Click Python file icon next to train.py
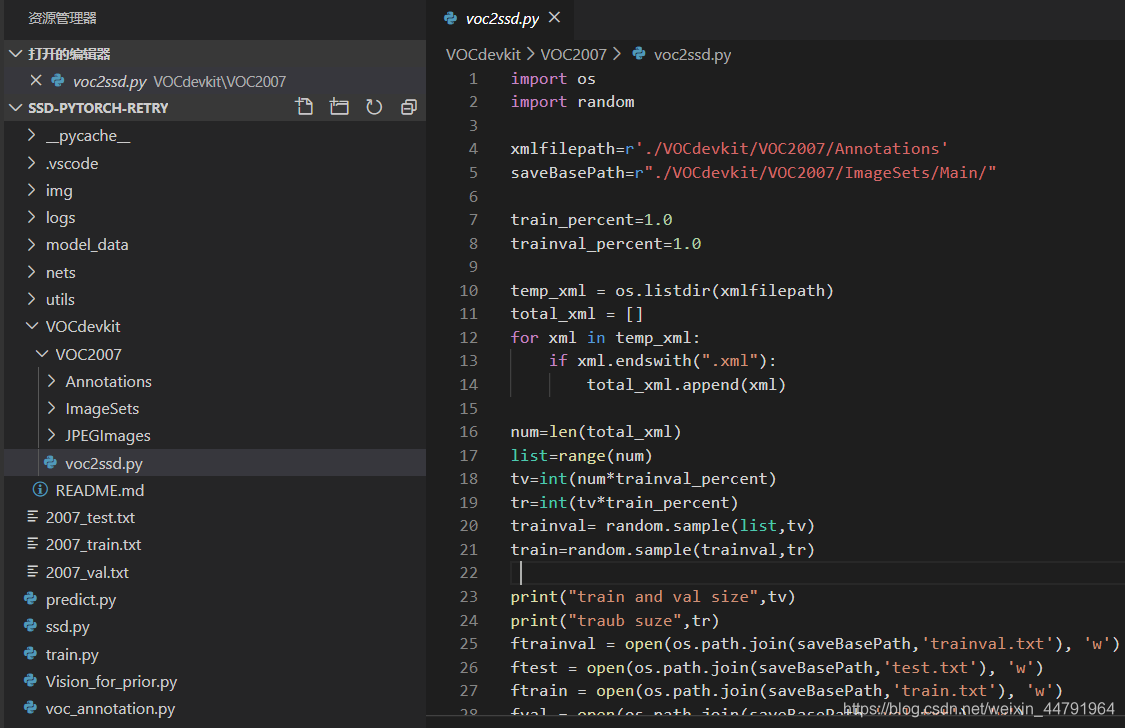1125x728 pixels. click(30, 653)
